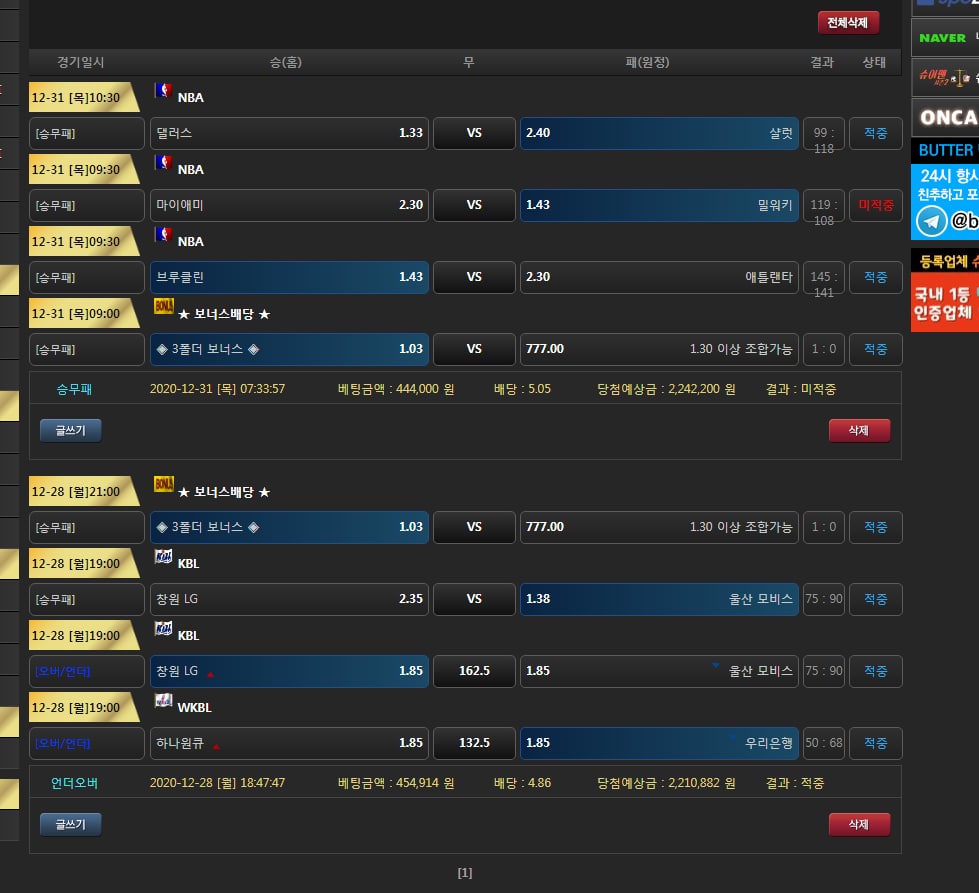Click the BONUS icon dated 12-28 21:00
Image resolution: width=979 pixels, height=893 pixels.
pyautogui.click(x=164, y=485)
